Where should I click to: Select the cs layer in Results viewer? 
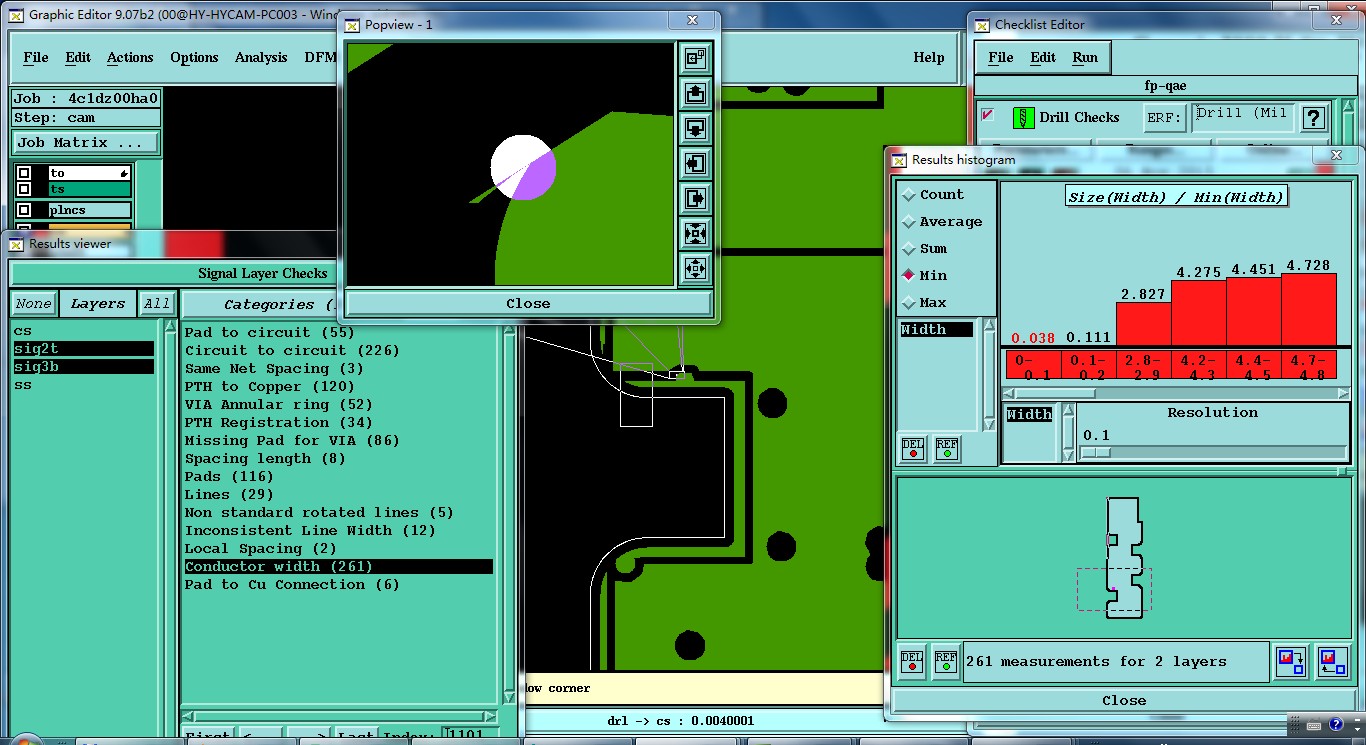[x=83, y=330]
